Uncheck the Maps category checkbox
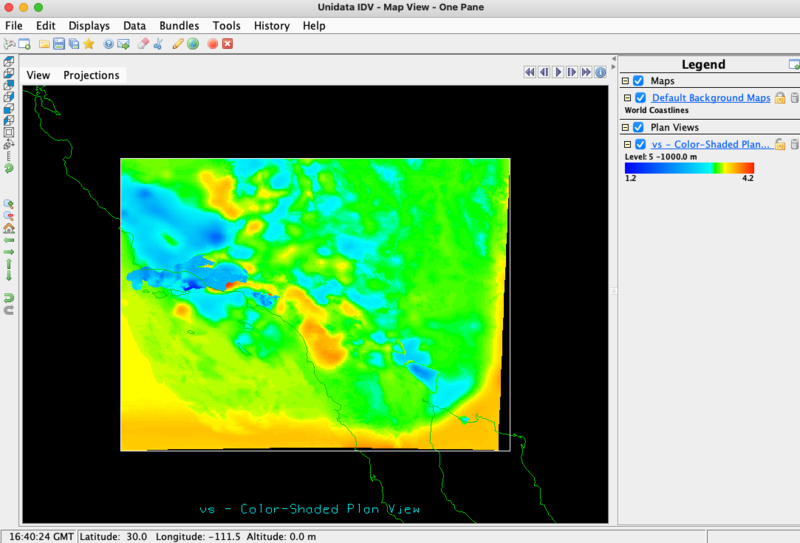Image resolution: width=800 pixels, height=543 pixels. (x=638, y=81)
